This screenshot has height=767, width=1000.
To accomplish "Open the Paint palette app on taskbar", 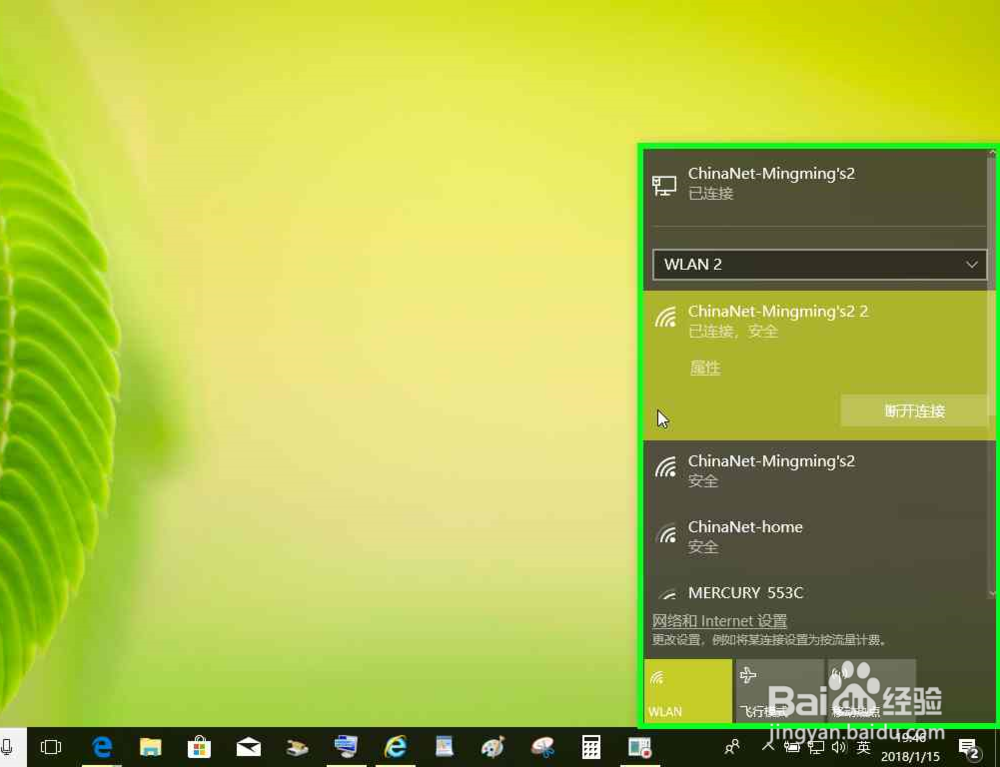I will (x=493, y=747).
